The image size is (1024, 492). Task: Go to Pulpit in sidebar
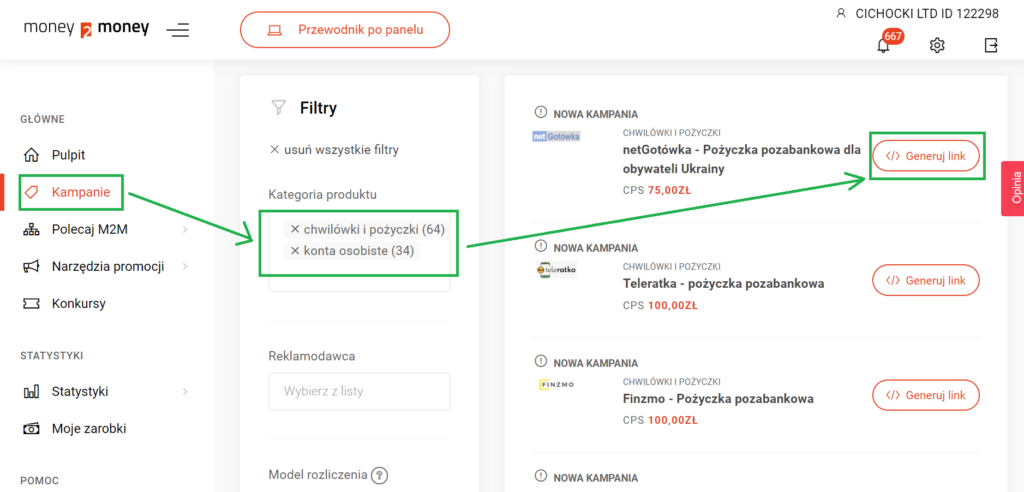69,155
